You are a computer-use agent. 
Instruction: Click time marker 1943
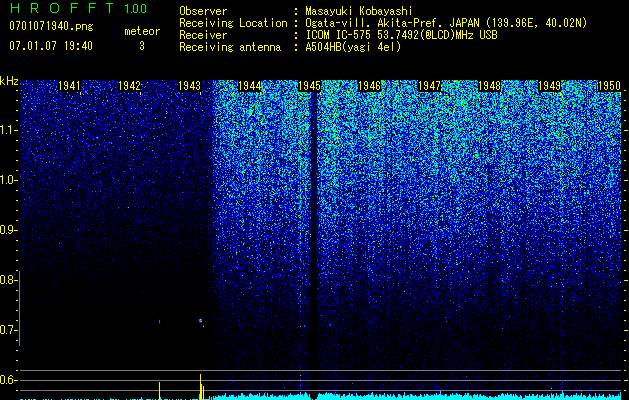[x=189, y=86]
